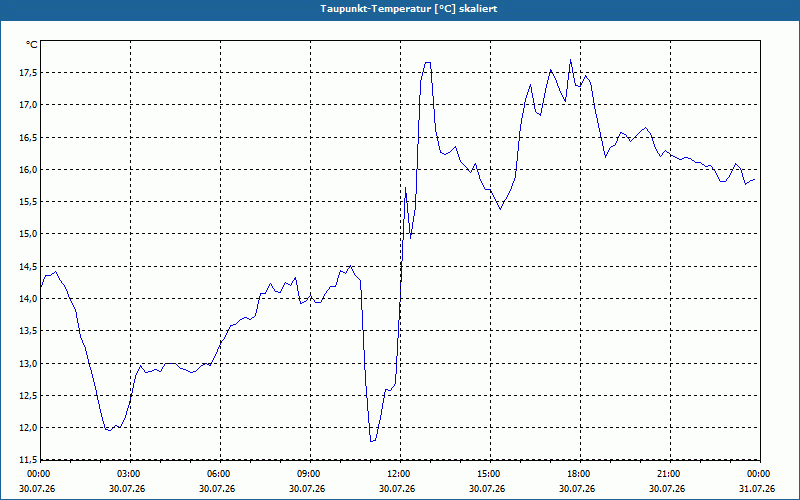Click the "30.07.26" date under 03:00
The image size is (800, 500).
[x=127, y=488]
